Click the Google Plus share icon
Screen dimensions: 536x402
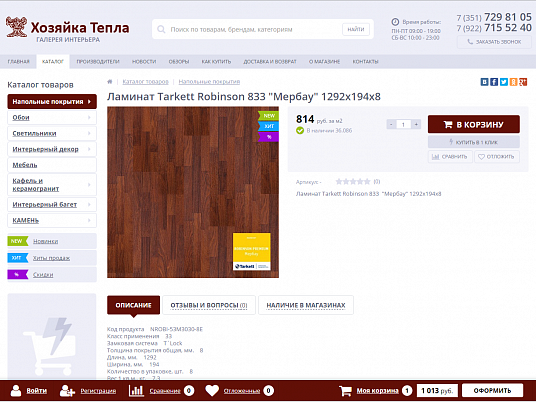coord(523,82)
